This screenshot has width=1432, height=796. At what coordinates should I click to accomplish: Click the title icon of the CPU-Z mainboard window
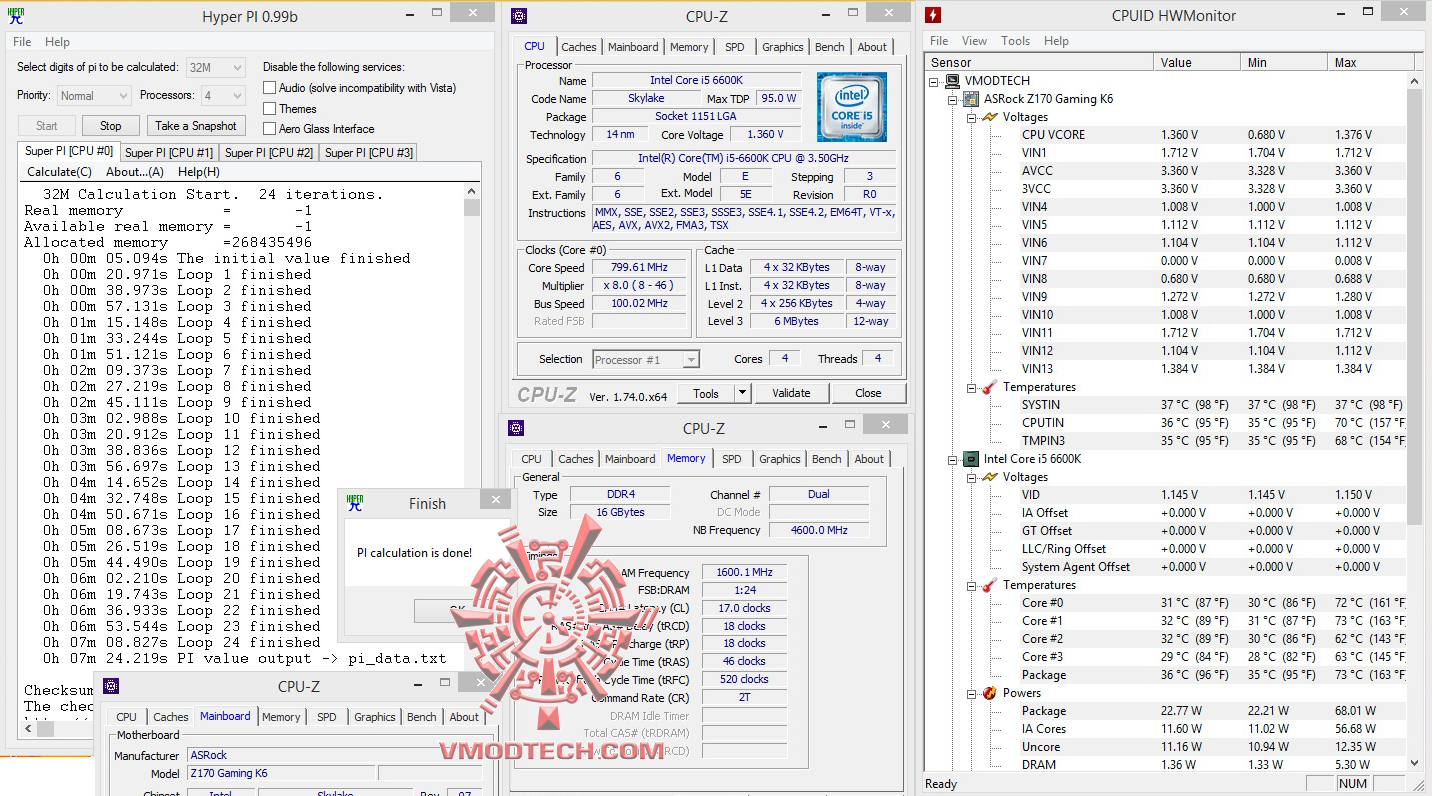pyautogui.click(x=111, y=686)
